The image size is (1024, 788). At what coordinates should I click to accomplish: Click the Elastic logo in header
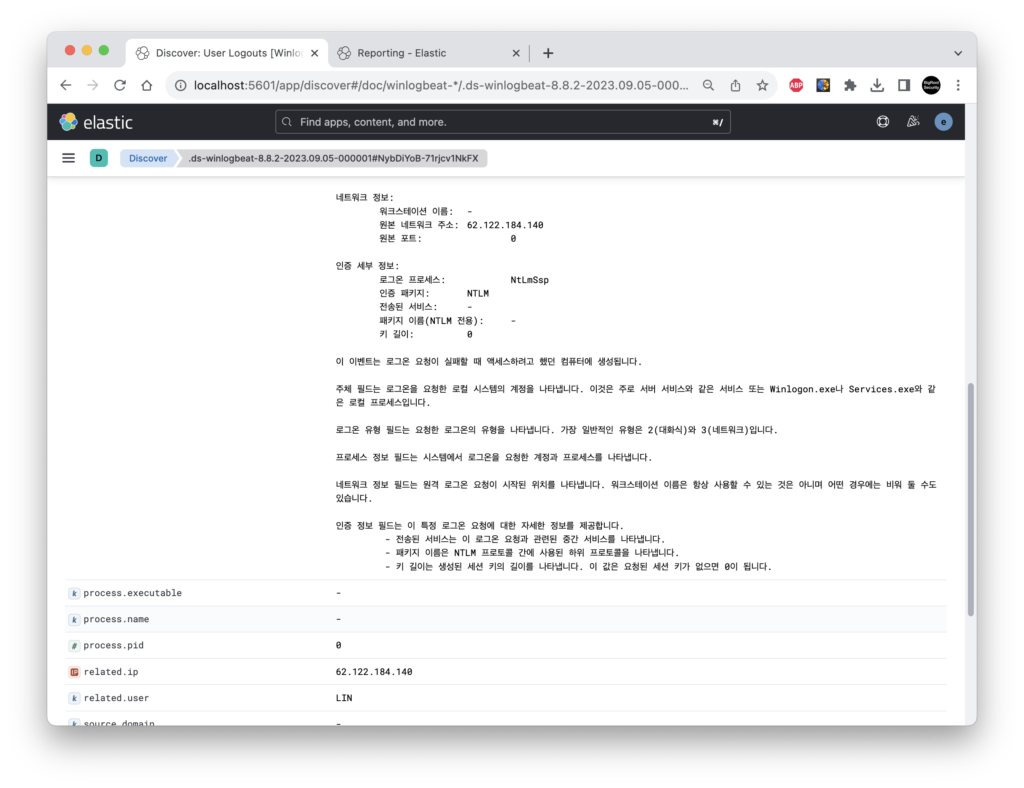click(96, 122)
